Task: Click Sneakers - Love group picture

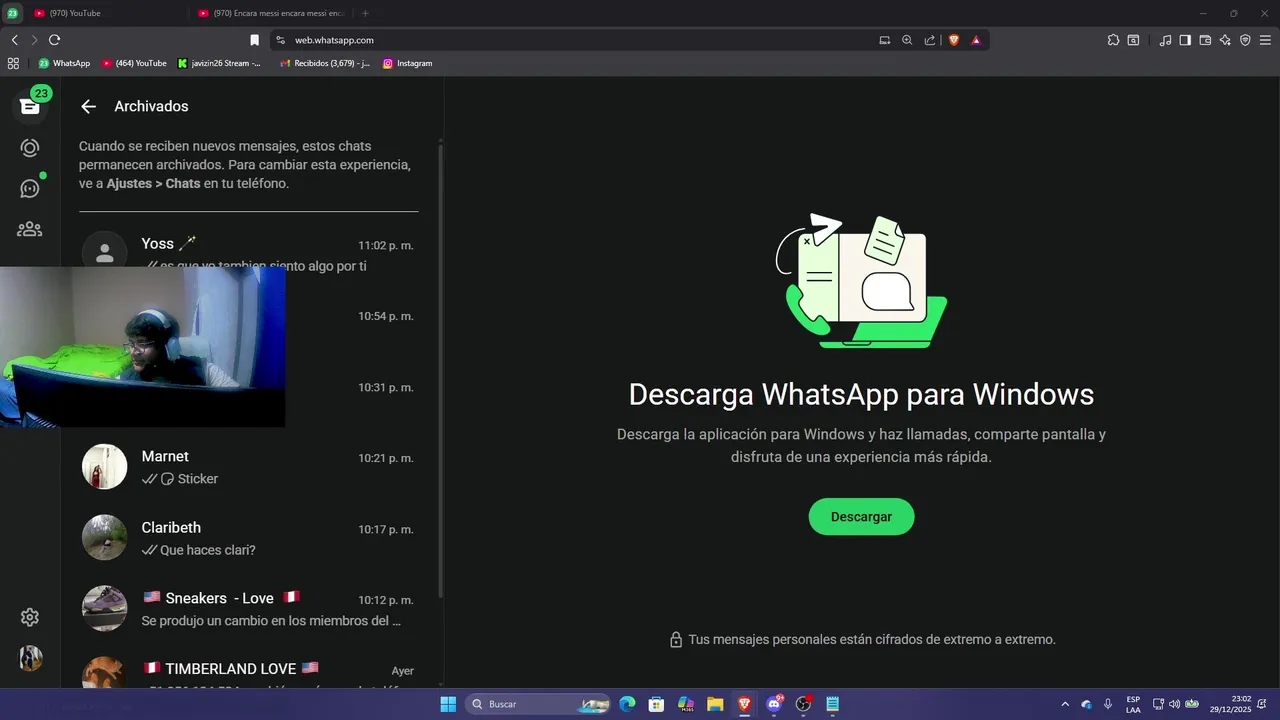Action: tap(104, 609)
